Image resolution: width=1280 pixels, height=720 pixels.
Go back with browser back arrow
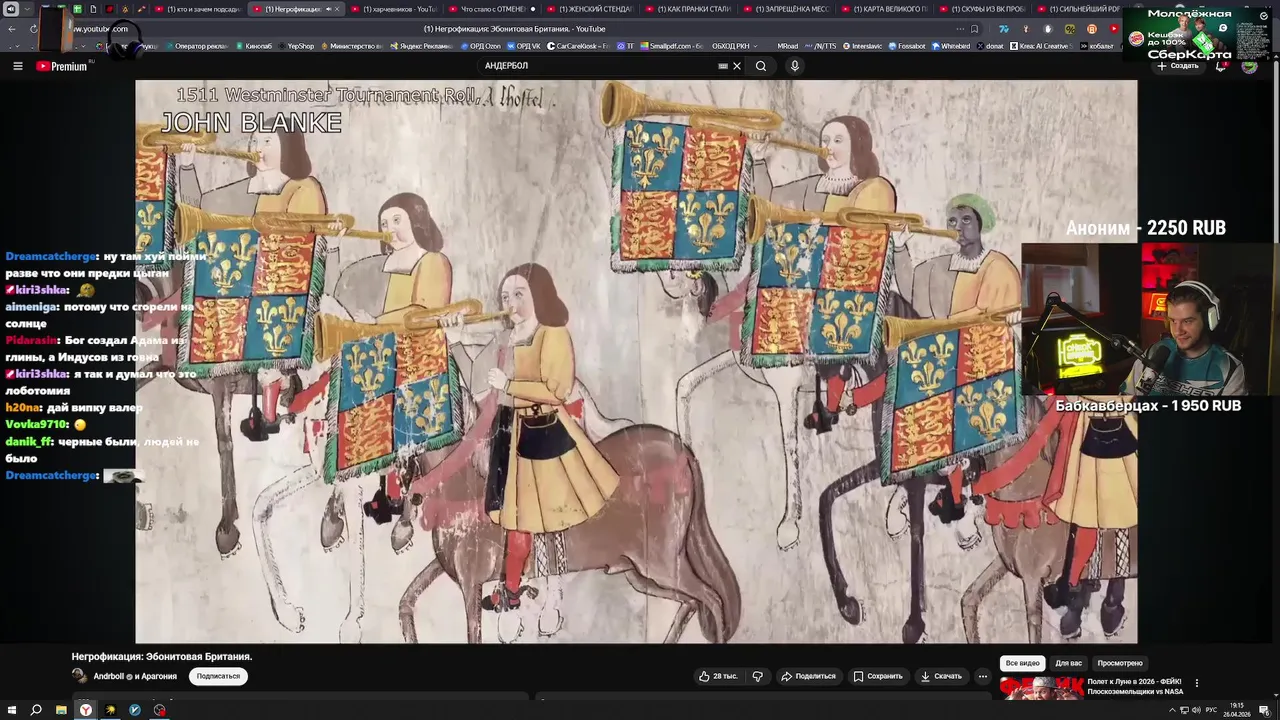click(12, 29)
